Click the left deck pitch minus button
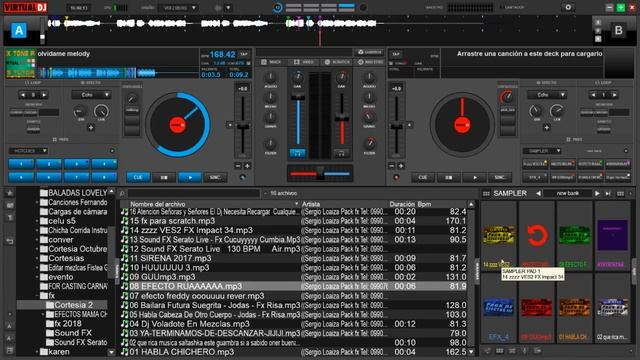The image size is (640, 360). click(x=238, y=166)
